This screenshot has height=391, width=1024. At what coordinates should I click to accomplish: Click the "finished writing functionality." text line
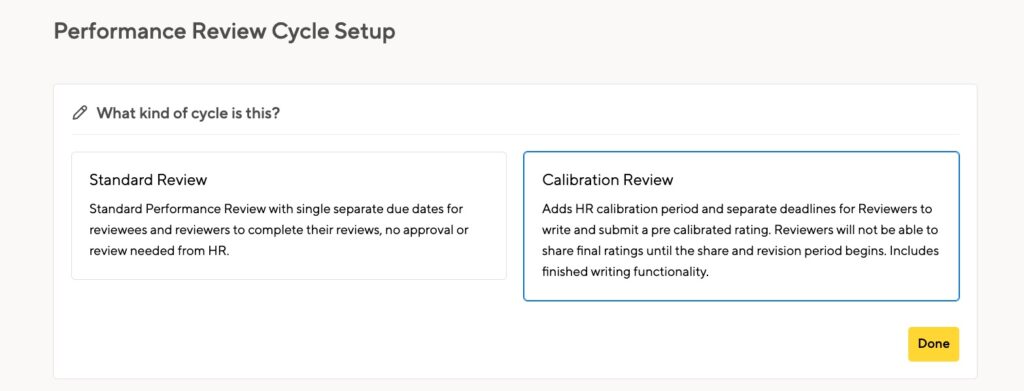point(625,272)
